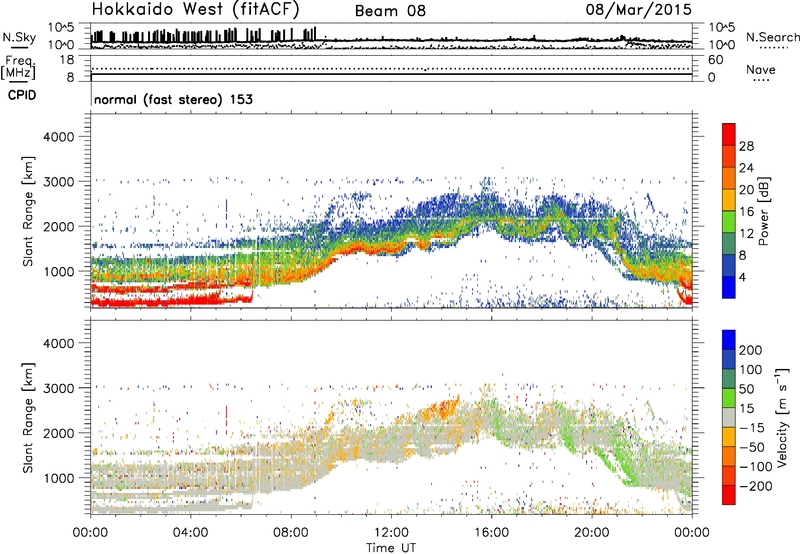Click the '16:00' time axis tick

[x=492, y=533]
